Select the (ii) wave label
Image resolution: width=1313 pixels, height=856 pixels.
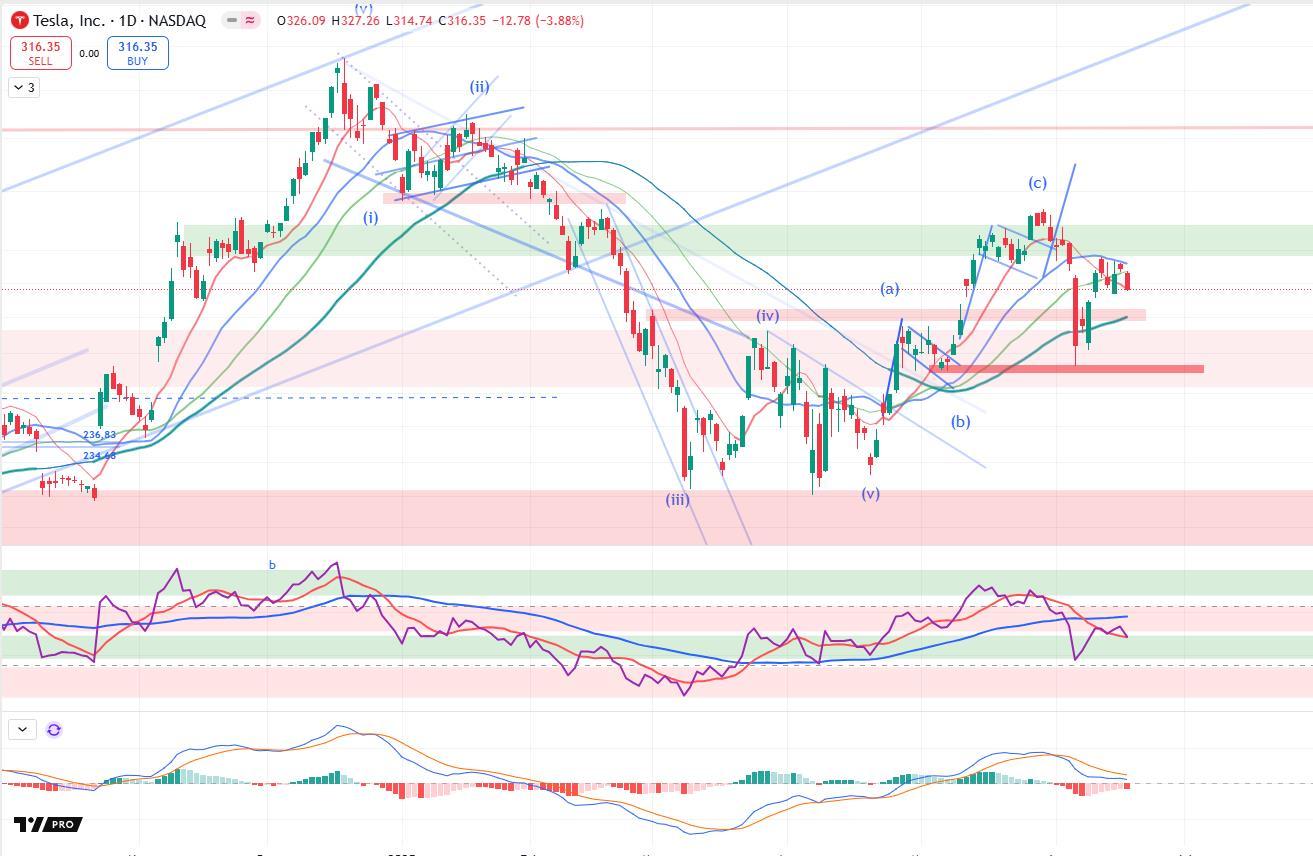coord(480,87)
